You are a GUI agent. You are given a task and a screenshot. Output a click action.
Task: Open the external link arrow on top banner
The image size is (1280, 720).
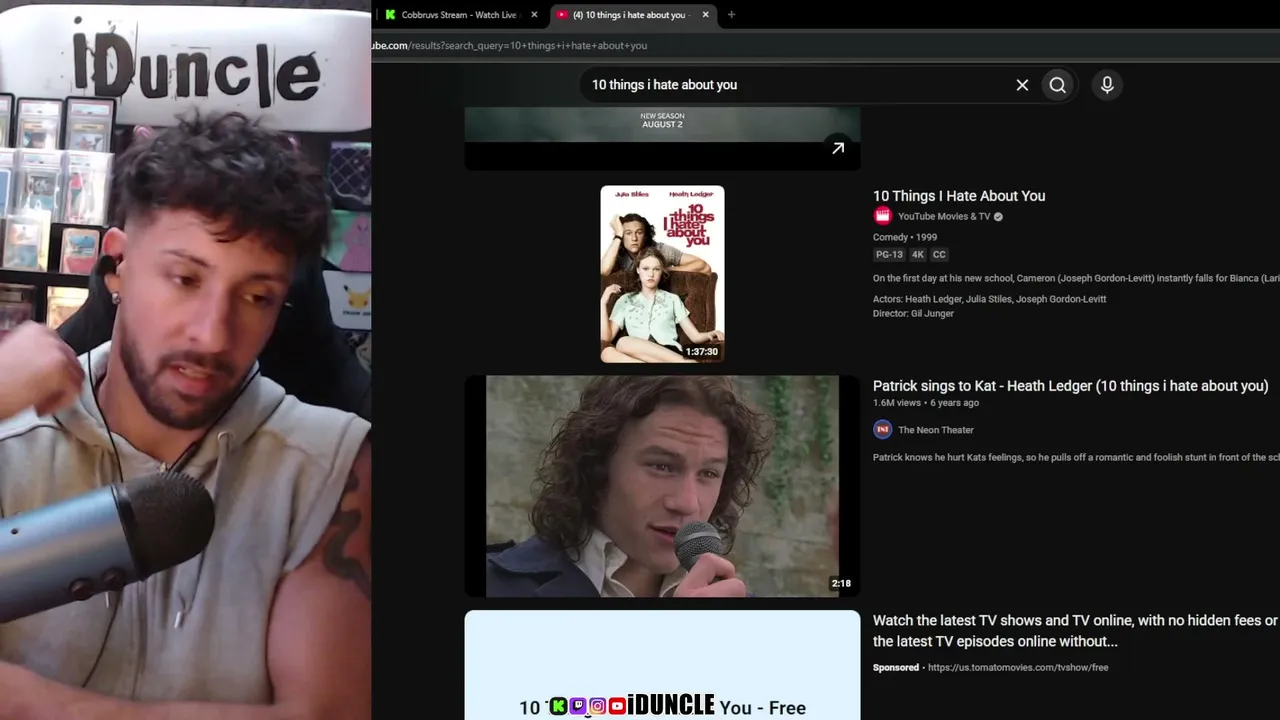coord(838,148)
